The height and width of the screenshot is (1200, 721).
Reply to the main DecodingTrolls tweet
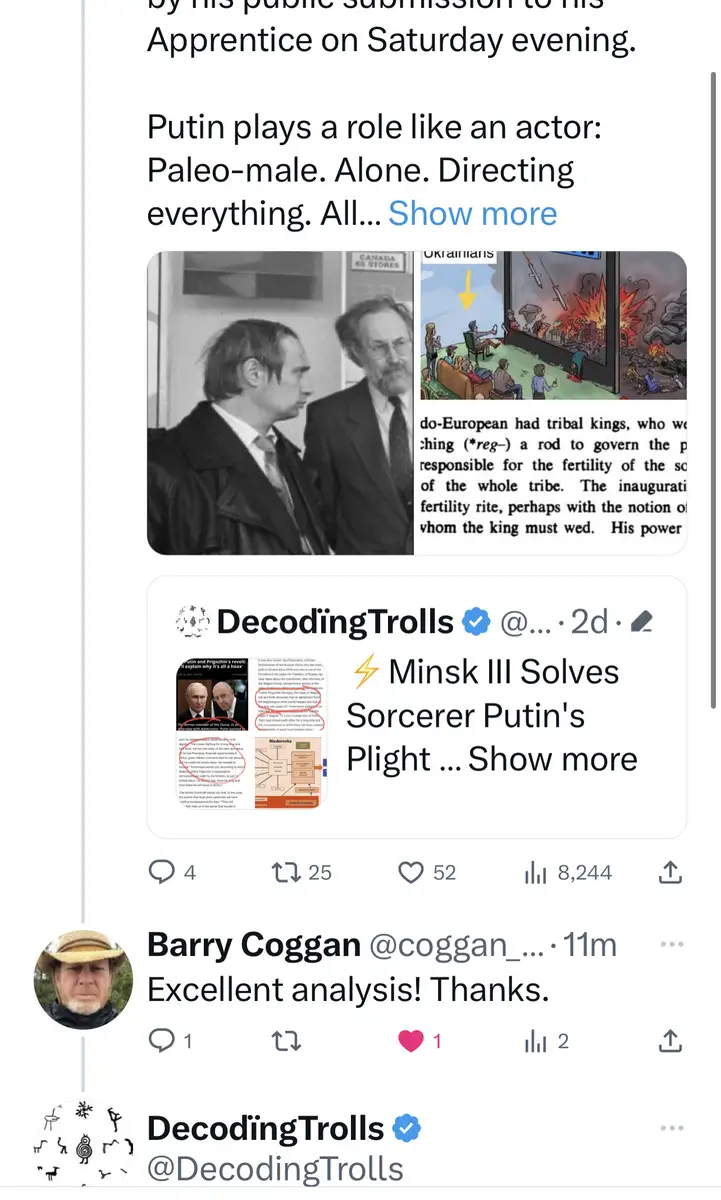[x=162, y=872]
